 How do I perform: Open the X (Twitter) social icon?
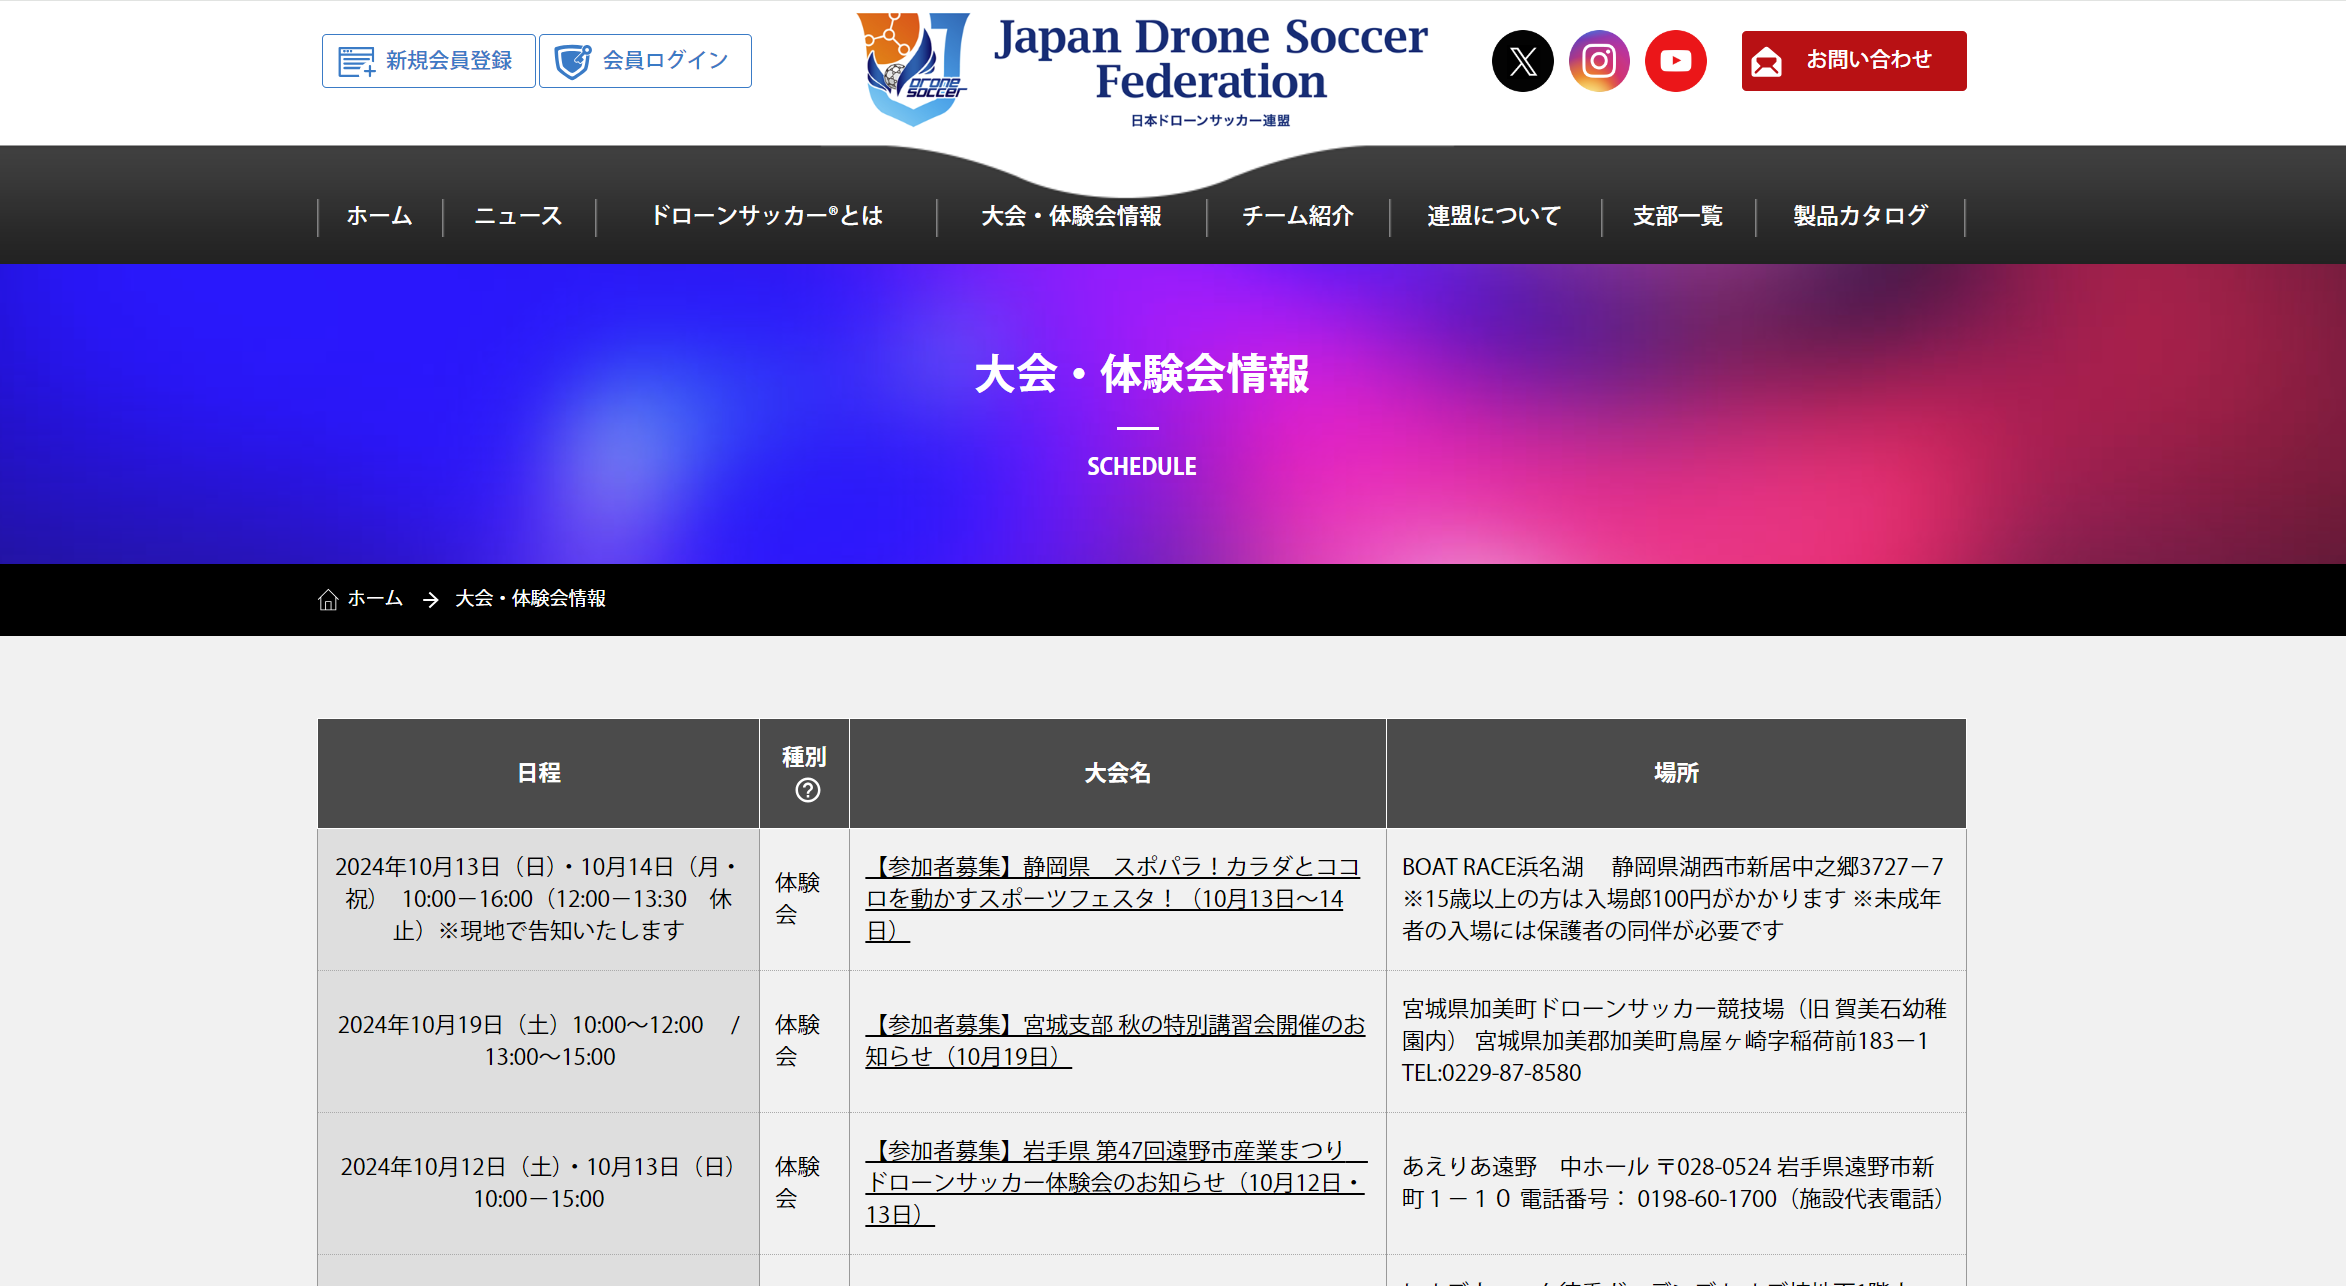[x=1522, y=61]
